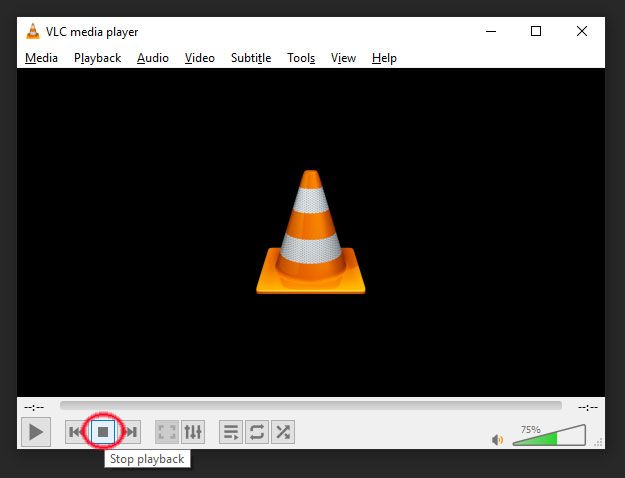The height and width of the screenshot is (478, 625).
Task: Click the VLC cone icon in title bar
Action: point(33,31)
